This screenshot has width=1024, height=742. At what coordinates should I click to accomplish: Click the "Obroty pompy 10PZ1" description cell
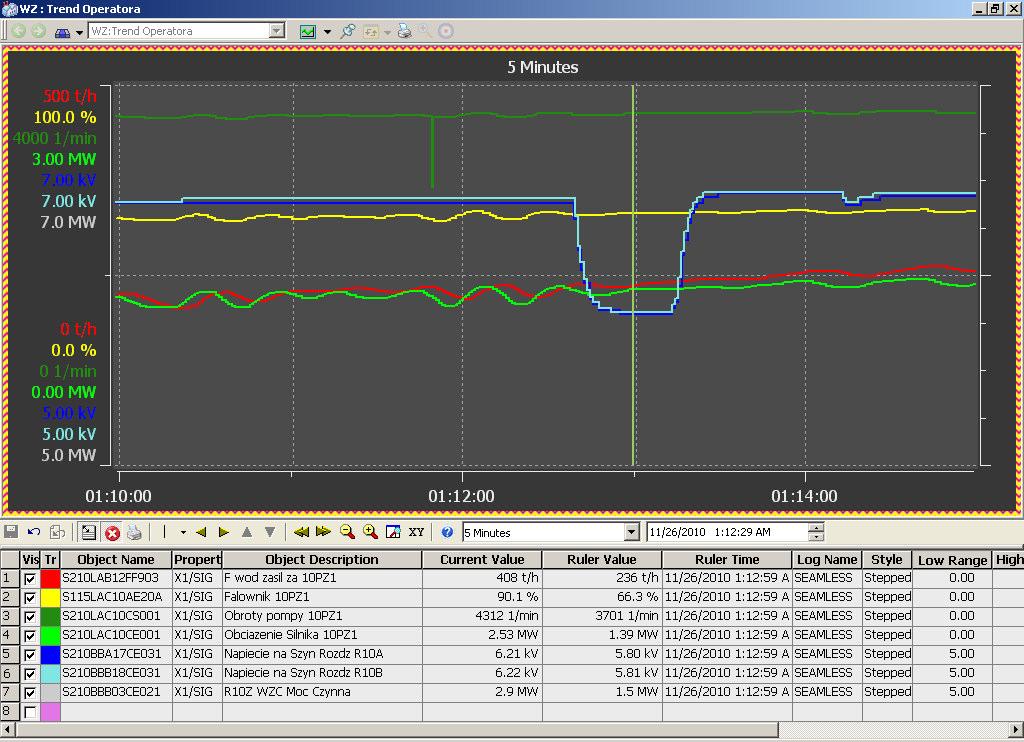tap(322, 616)
